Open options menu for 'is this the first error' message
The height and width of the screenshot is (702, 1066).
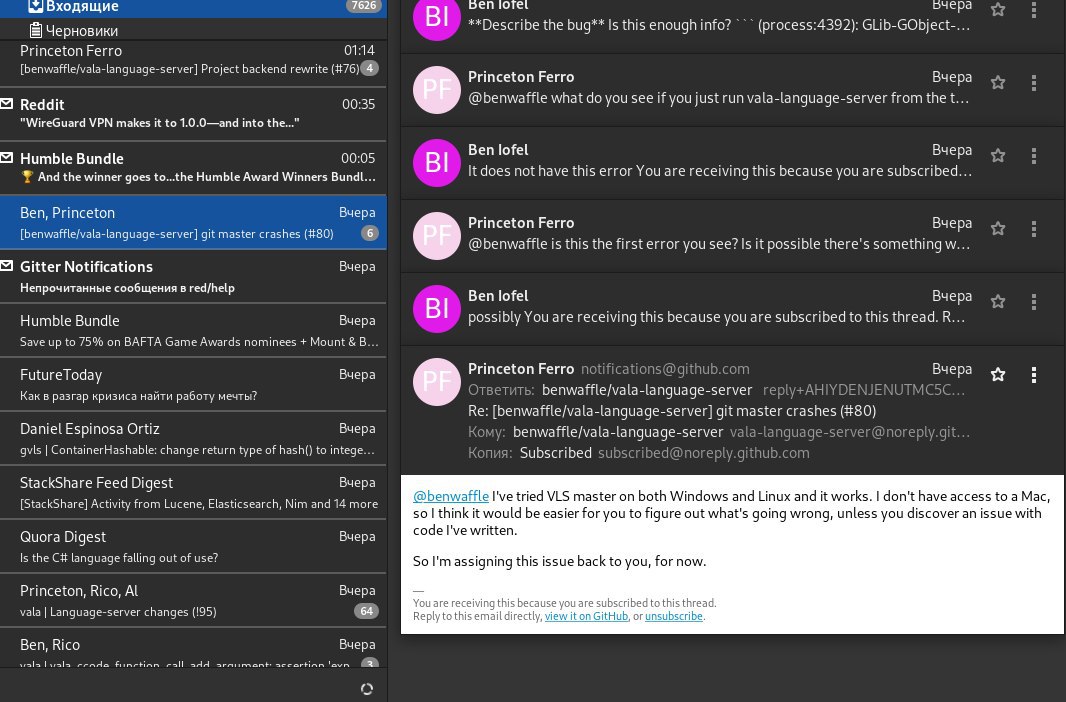click(1033, 228)
